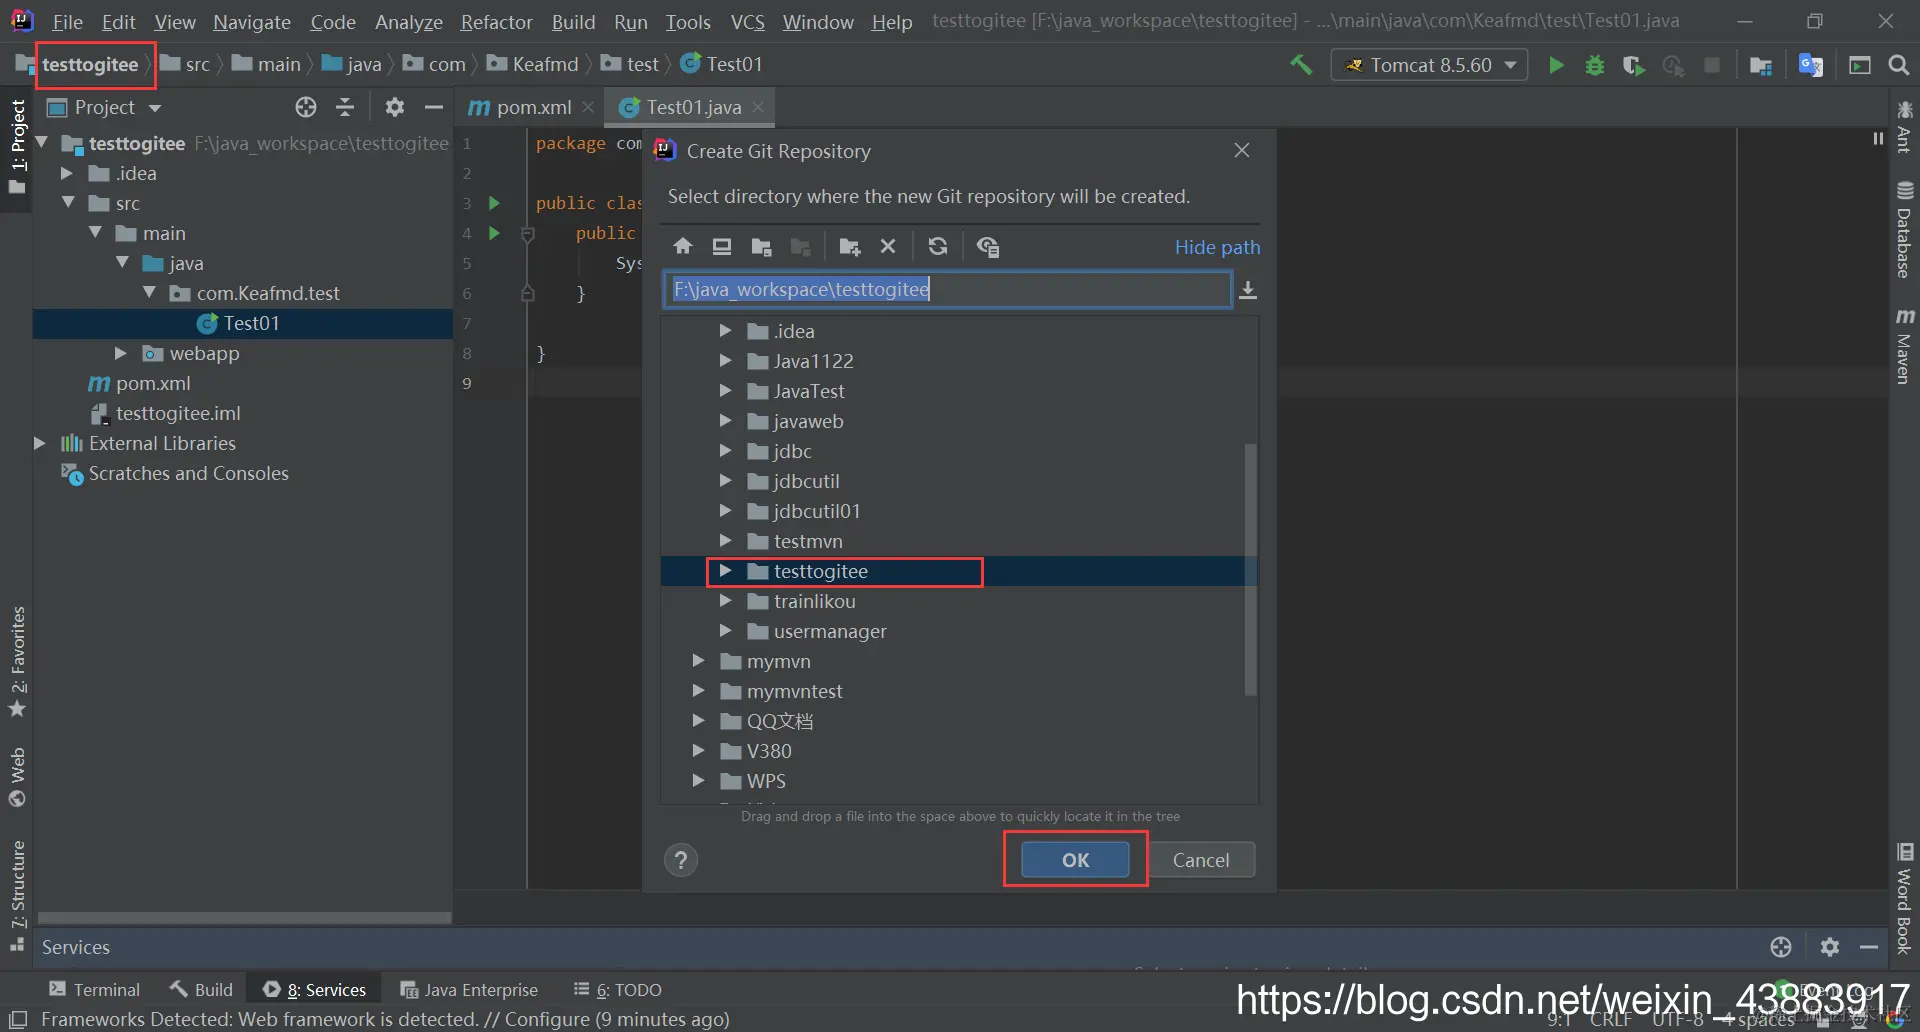Open the File menu
The width and height of the screenshot is (1920, 1032).
tap(67, 21)
